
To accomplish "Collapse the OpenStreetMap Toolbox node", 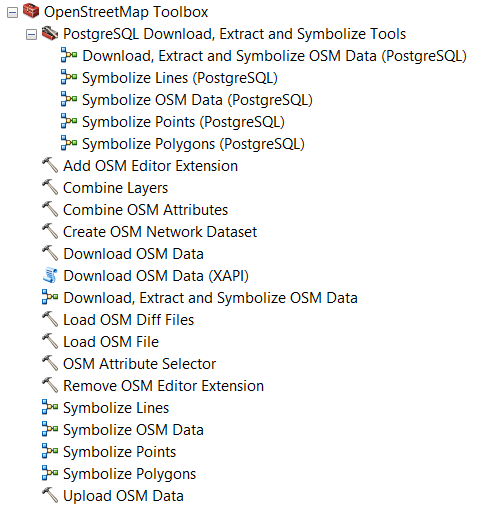I will click(12, 13).
